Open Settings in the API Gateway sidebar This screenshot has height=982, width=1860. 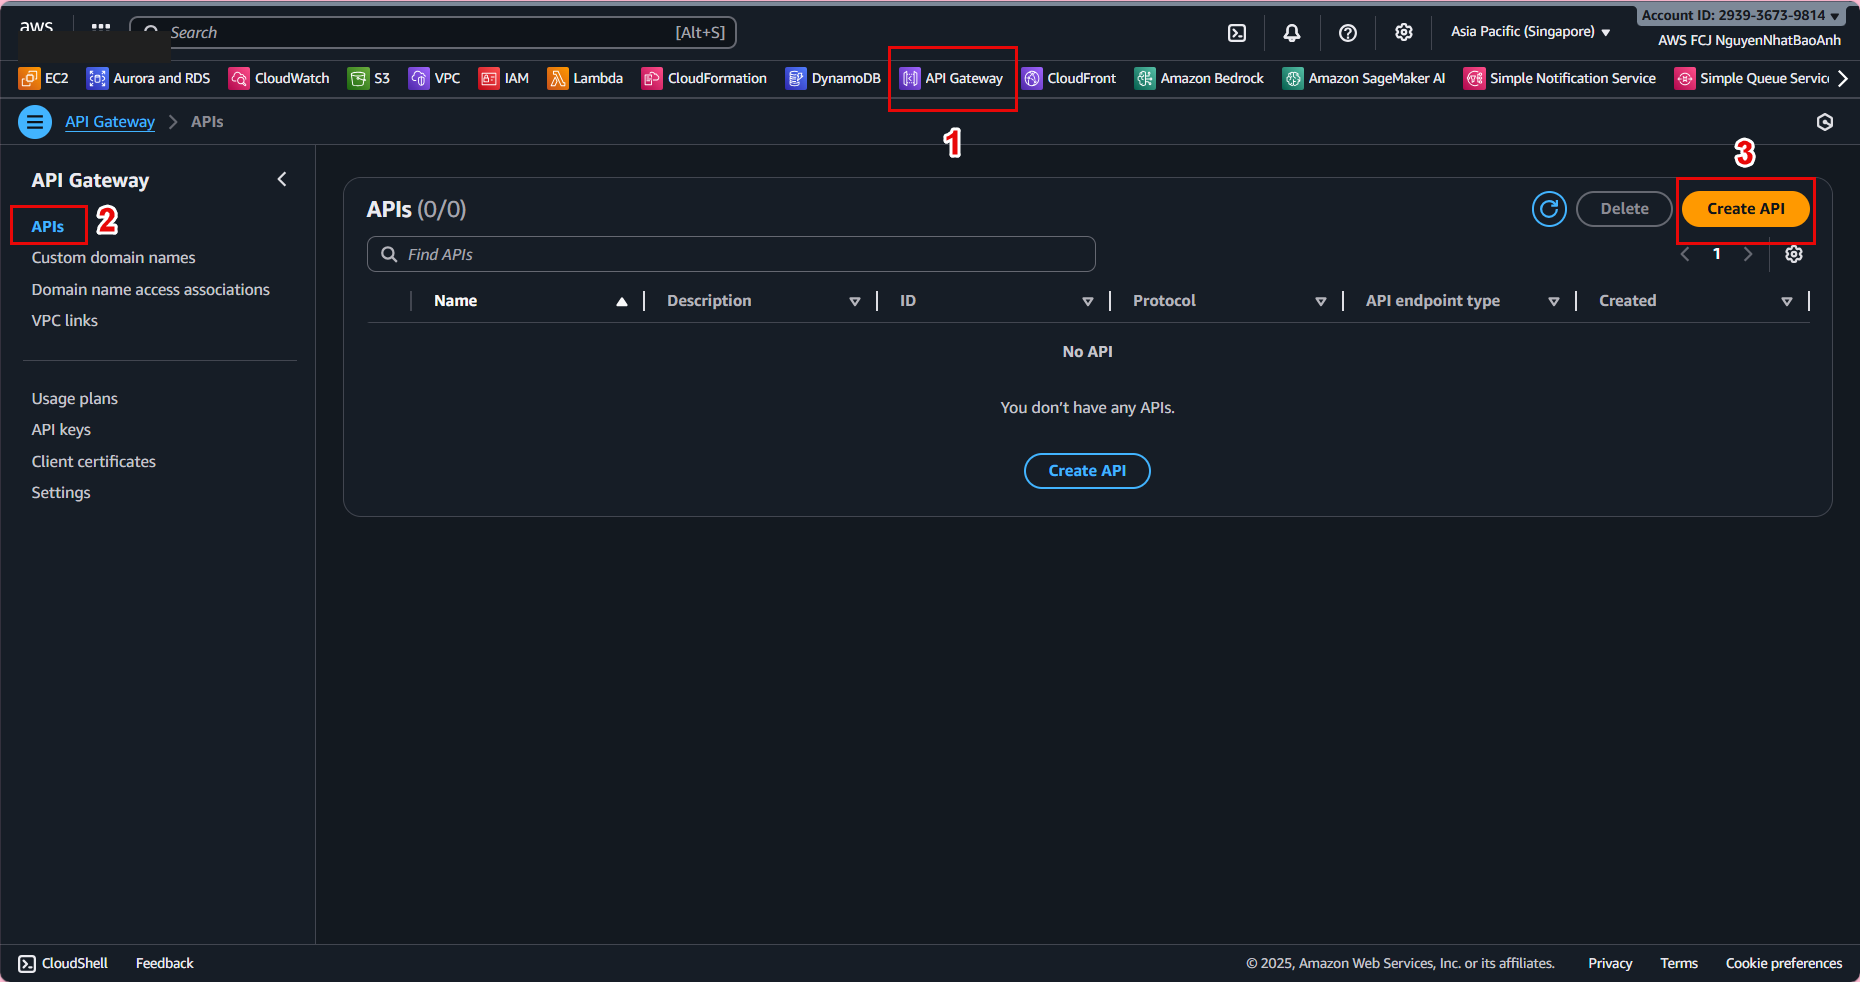(x=61, y=493)
